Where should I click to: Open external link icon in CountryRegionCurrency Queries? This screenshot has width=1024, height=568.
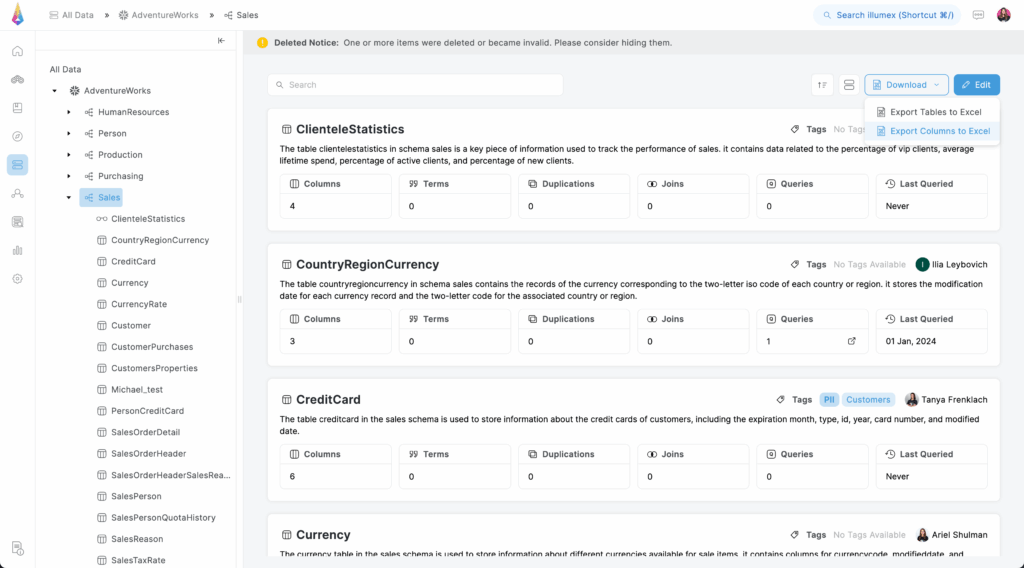pos(852,341)
